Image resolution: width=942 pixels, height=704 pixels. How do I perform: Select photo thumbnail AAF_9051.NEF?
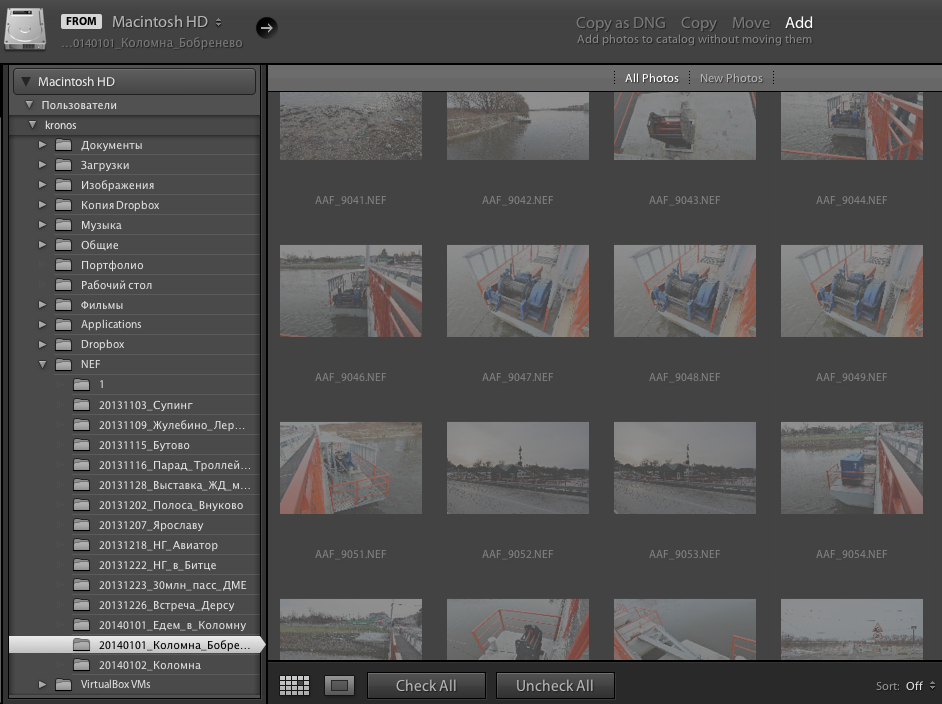pyautogui.click(x=351, y=468)
